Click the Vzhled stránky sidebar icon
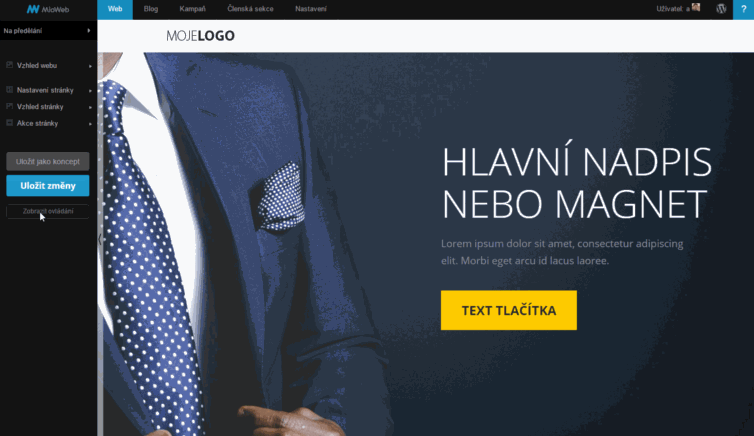The width and height of the screenshot is (754, 436). [x=9, y=106]
